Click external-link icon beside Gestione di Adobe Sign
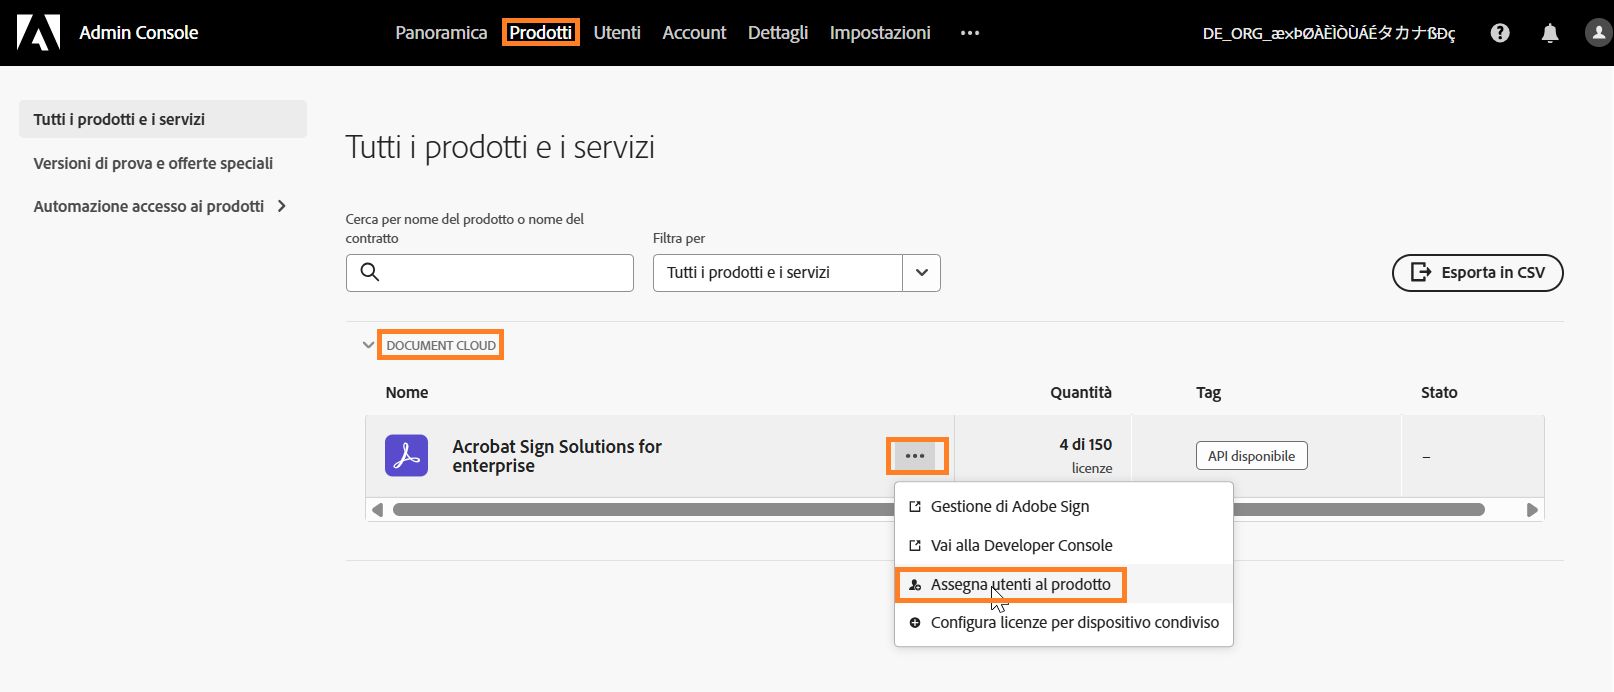 pos(914,507)
